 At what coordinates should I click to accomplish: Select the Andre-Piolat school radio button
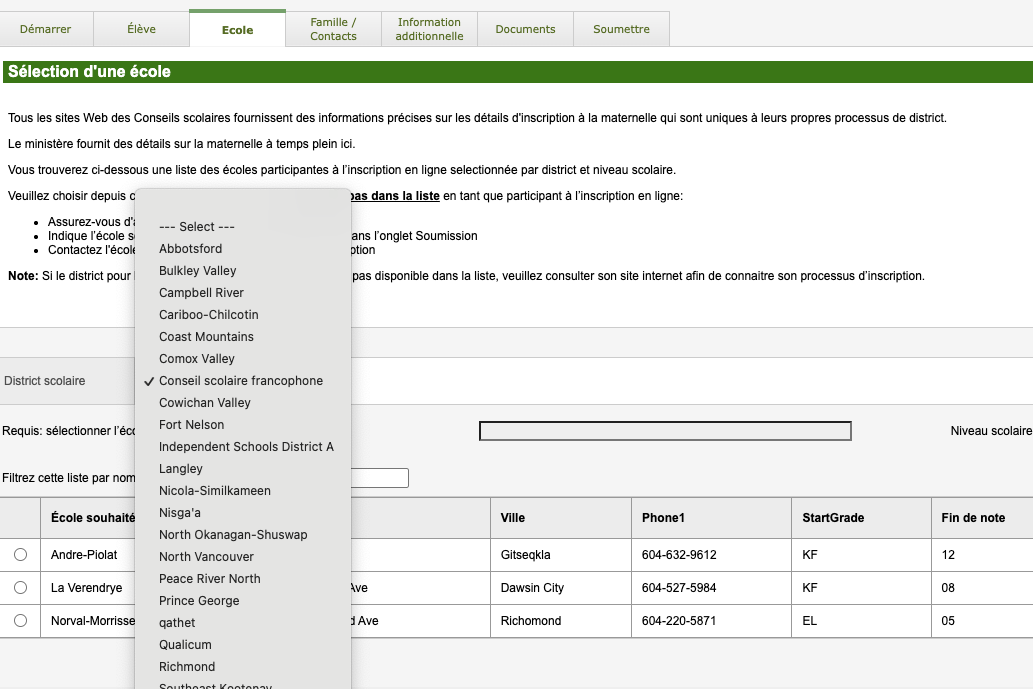pos(20,555)
